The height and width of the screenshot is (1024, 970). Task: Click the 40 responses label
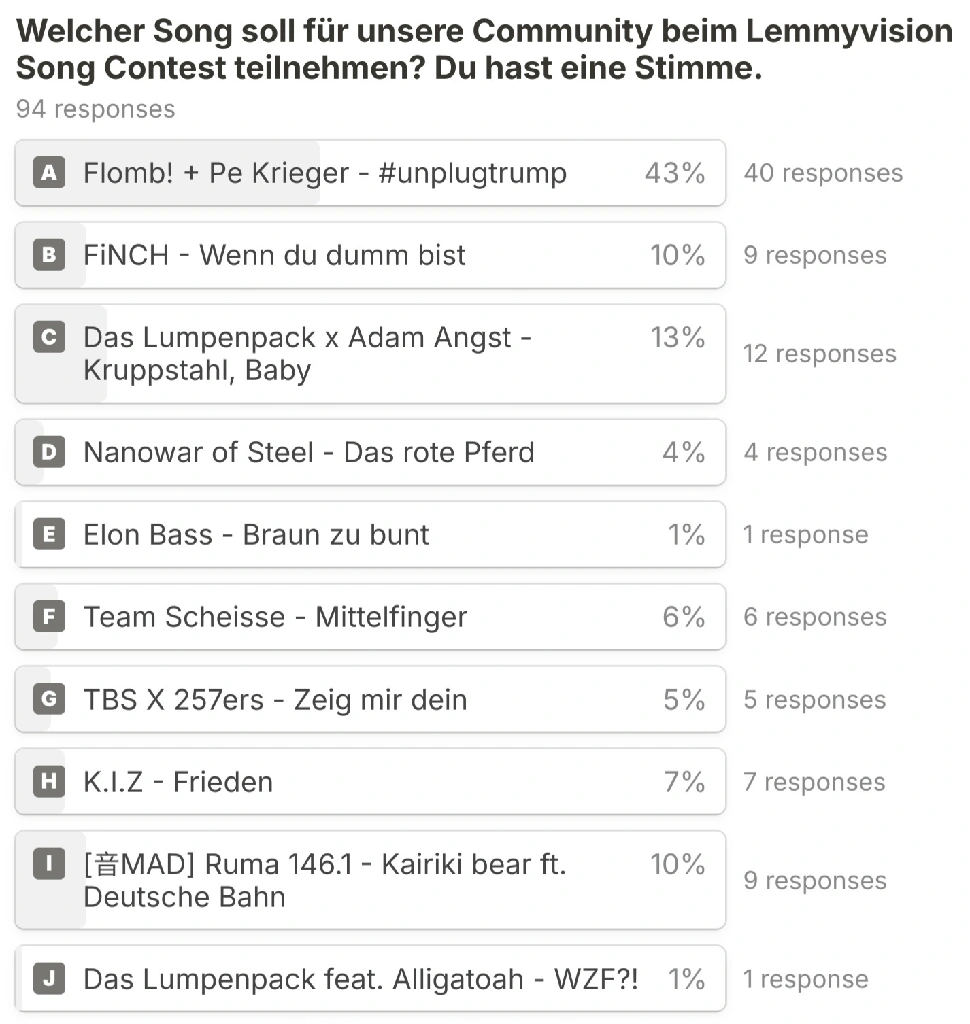tap(823, 173)
